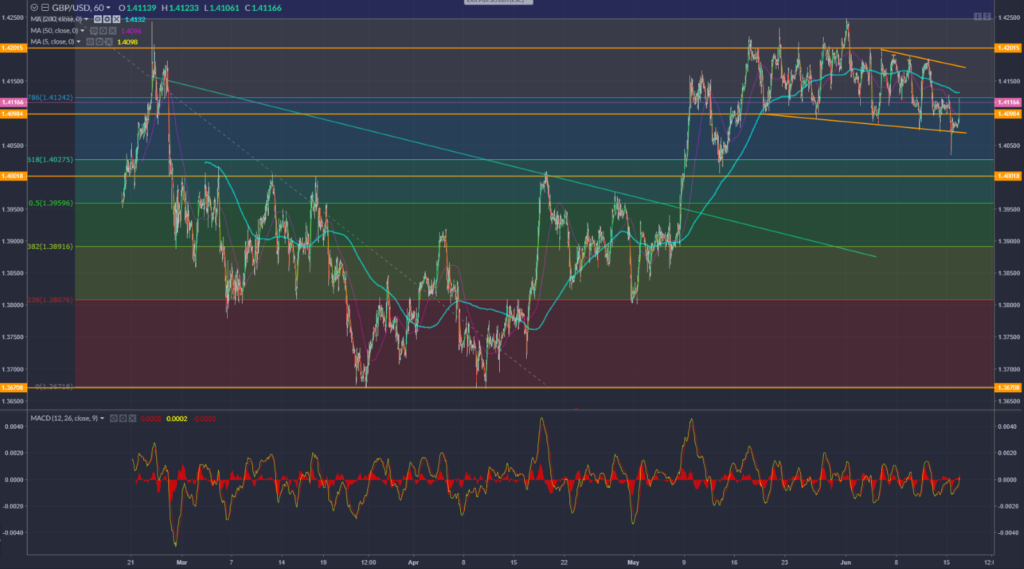Click the left pane layout icon at top right
Viewport: 1024px width, 569px height.
coord(978,16)
